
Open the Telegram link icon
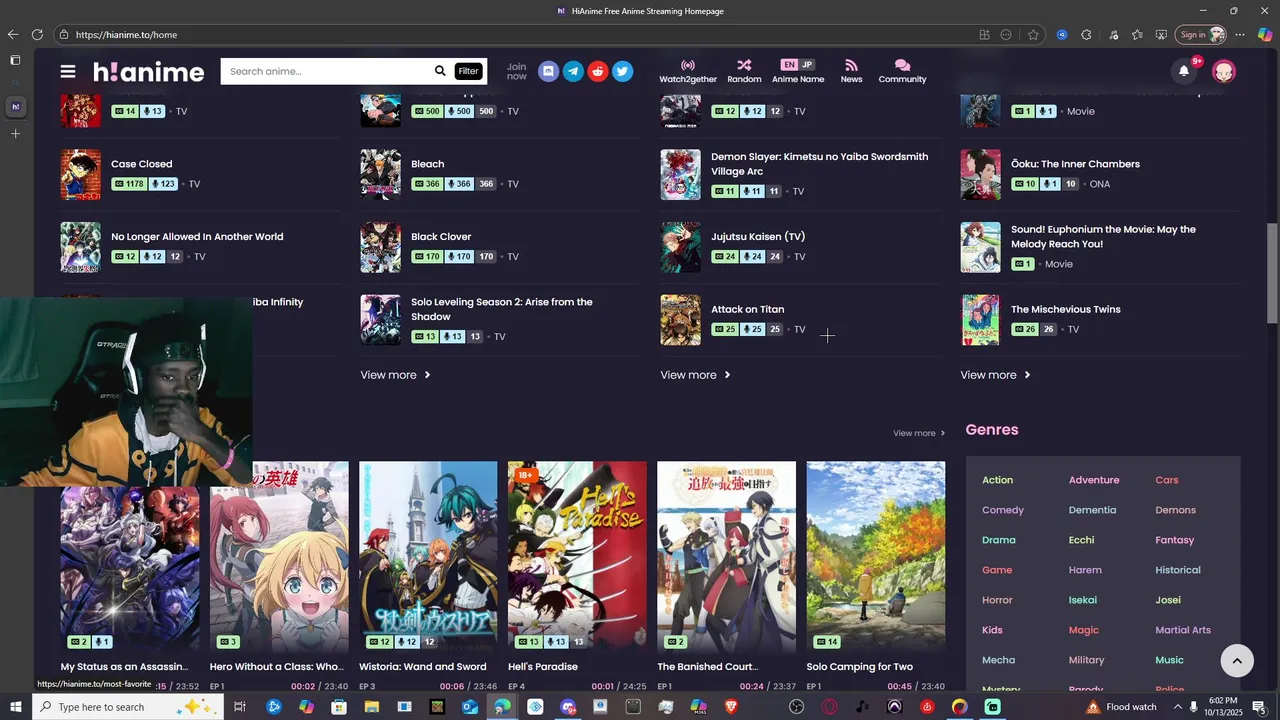[x=573, y=71]
